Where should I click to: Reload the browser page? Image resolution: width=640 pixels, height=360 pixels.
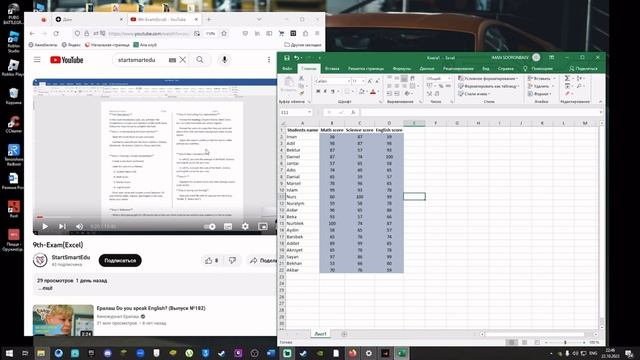point(56,33)
